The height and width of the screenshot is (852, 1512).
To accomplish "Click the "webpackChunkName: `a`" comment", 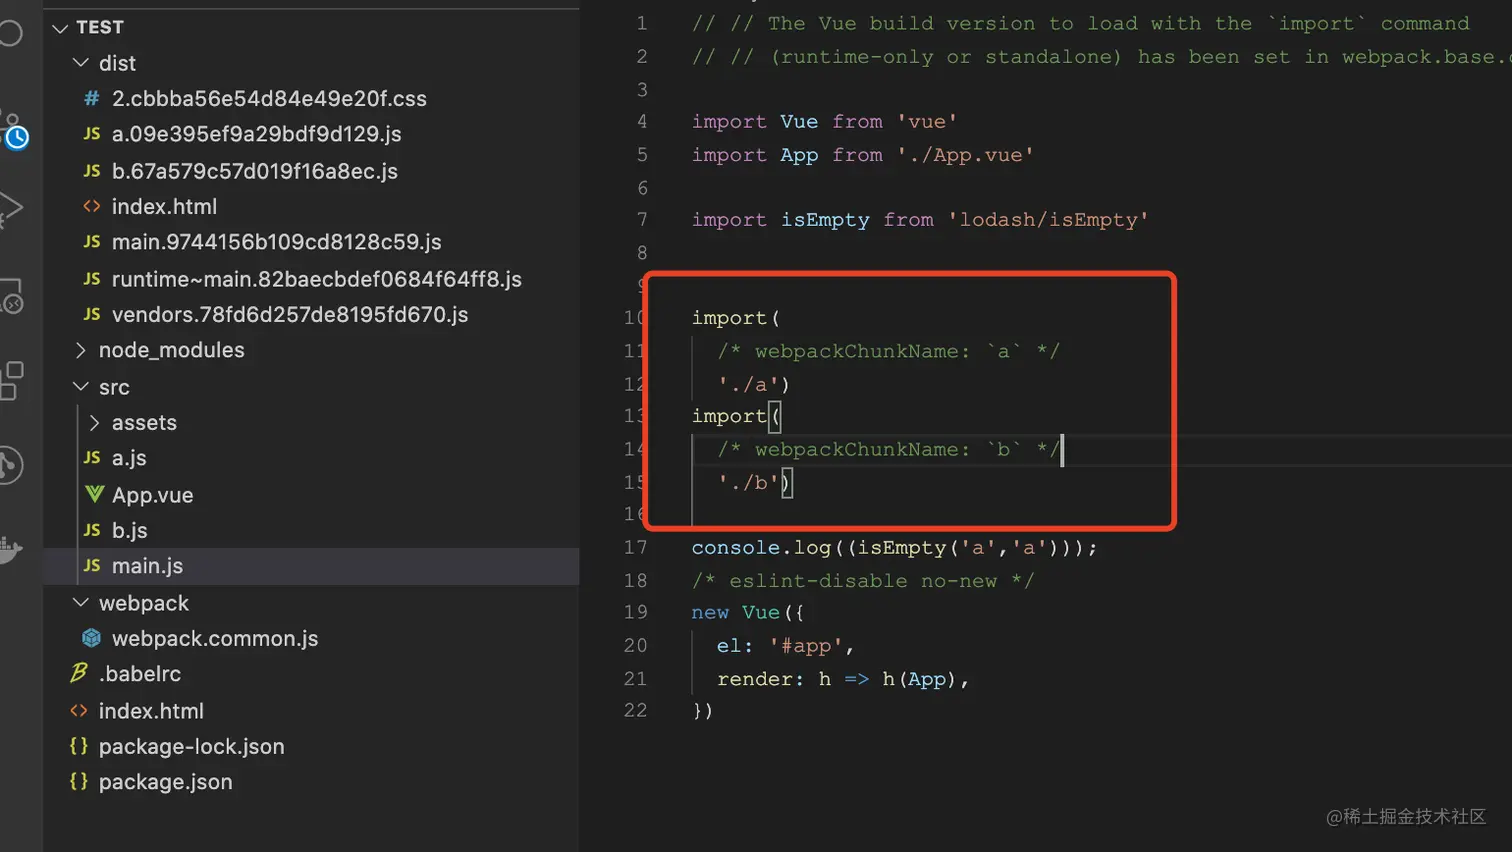I will [x=888, y=351].
